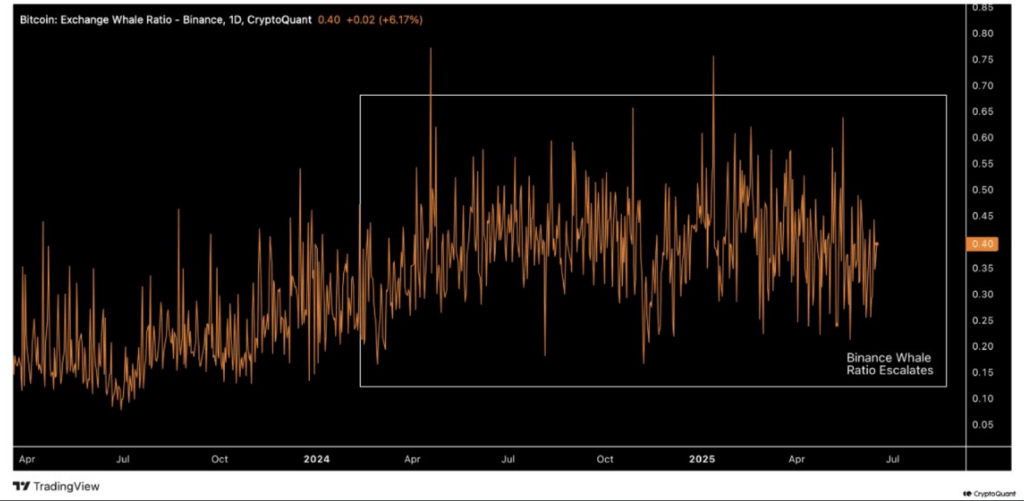Click the 0.50 price scale label
The width and height of the screenshot is (1024, 501).
pos(981,190)
